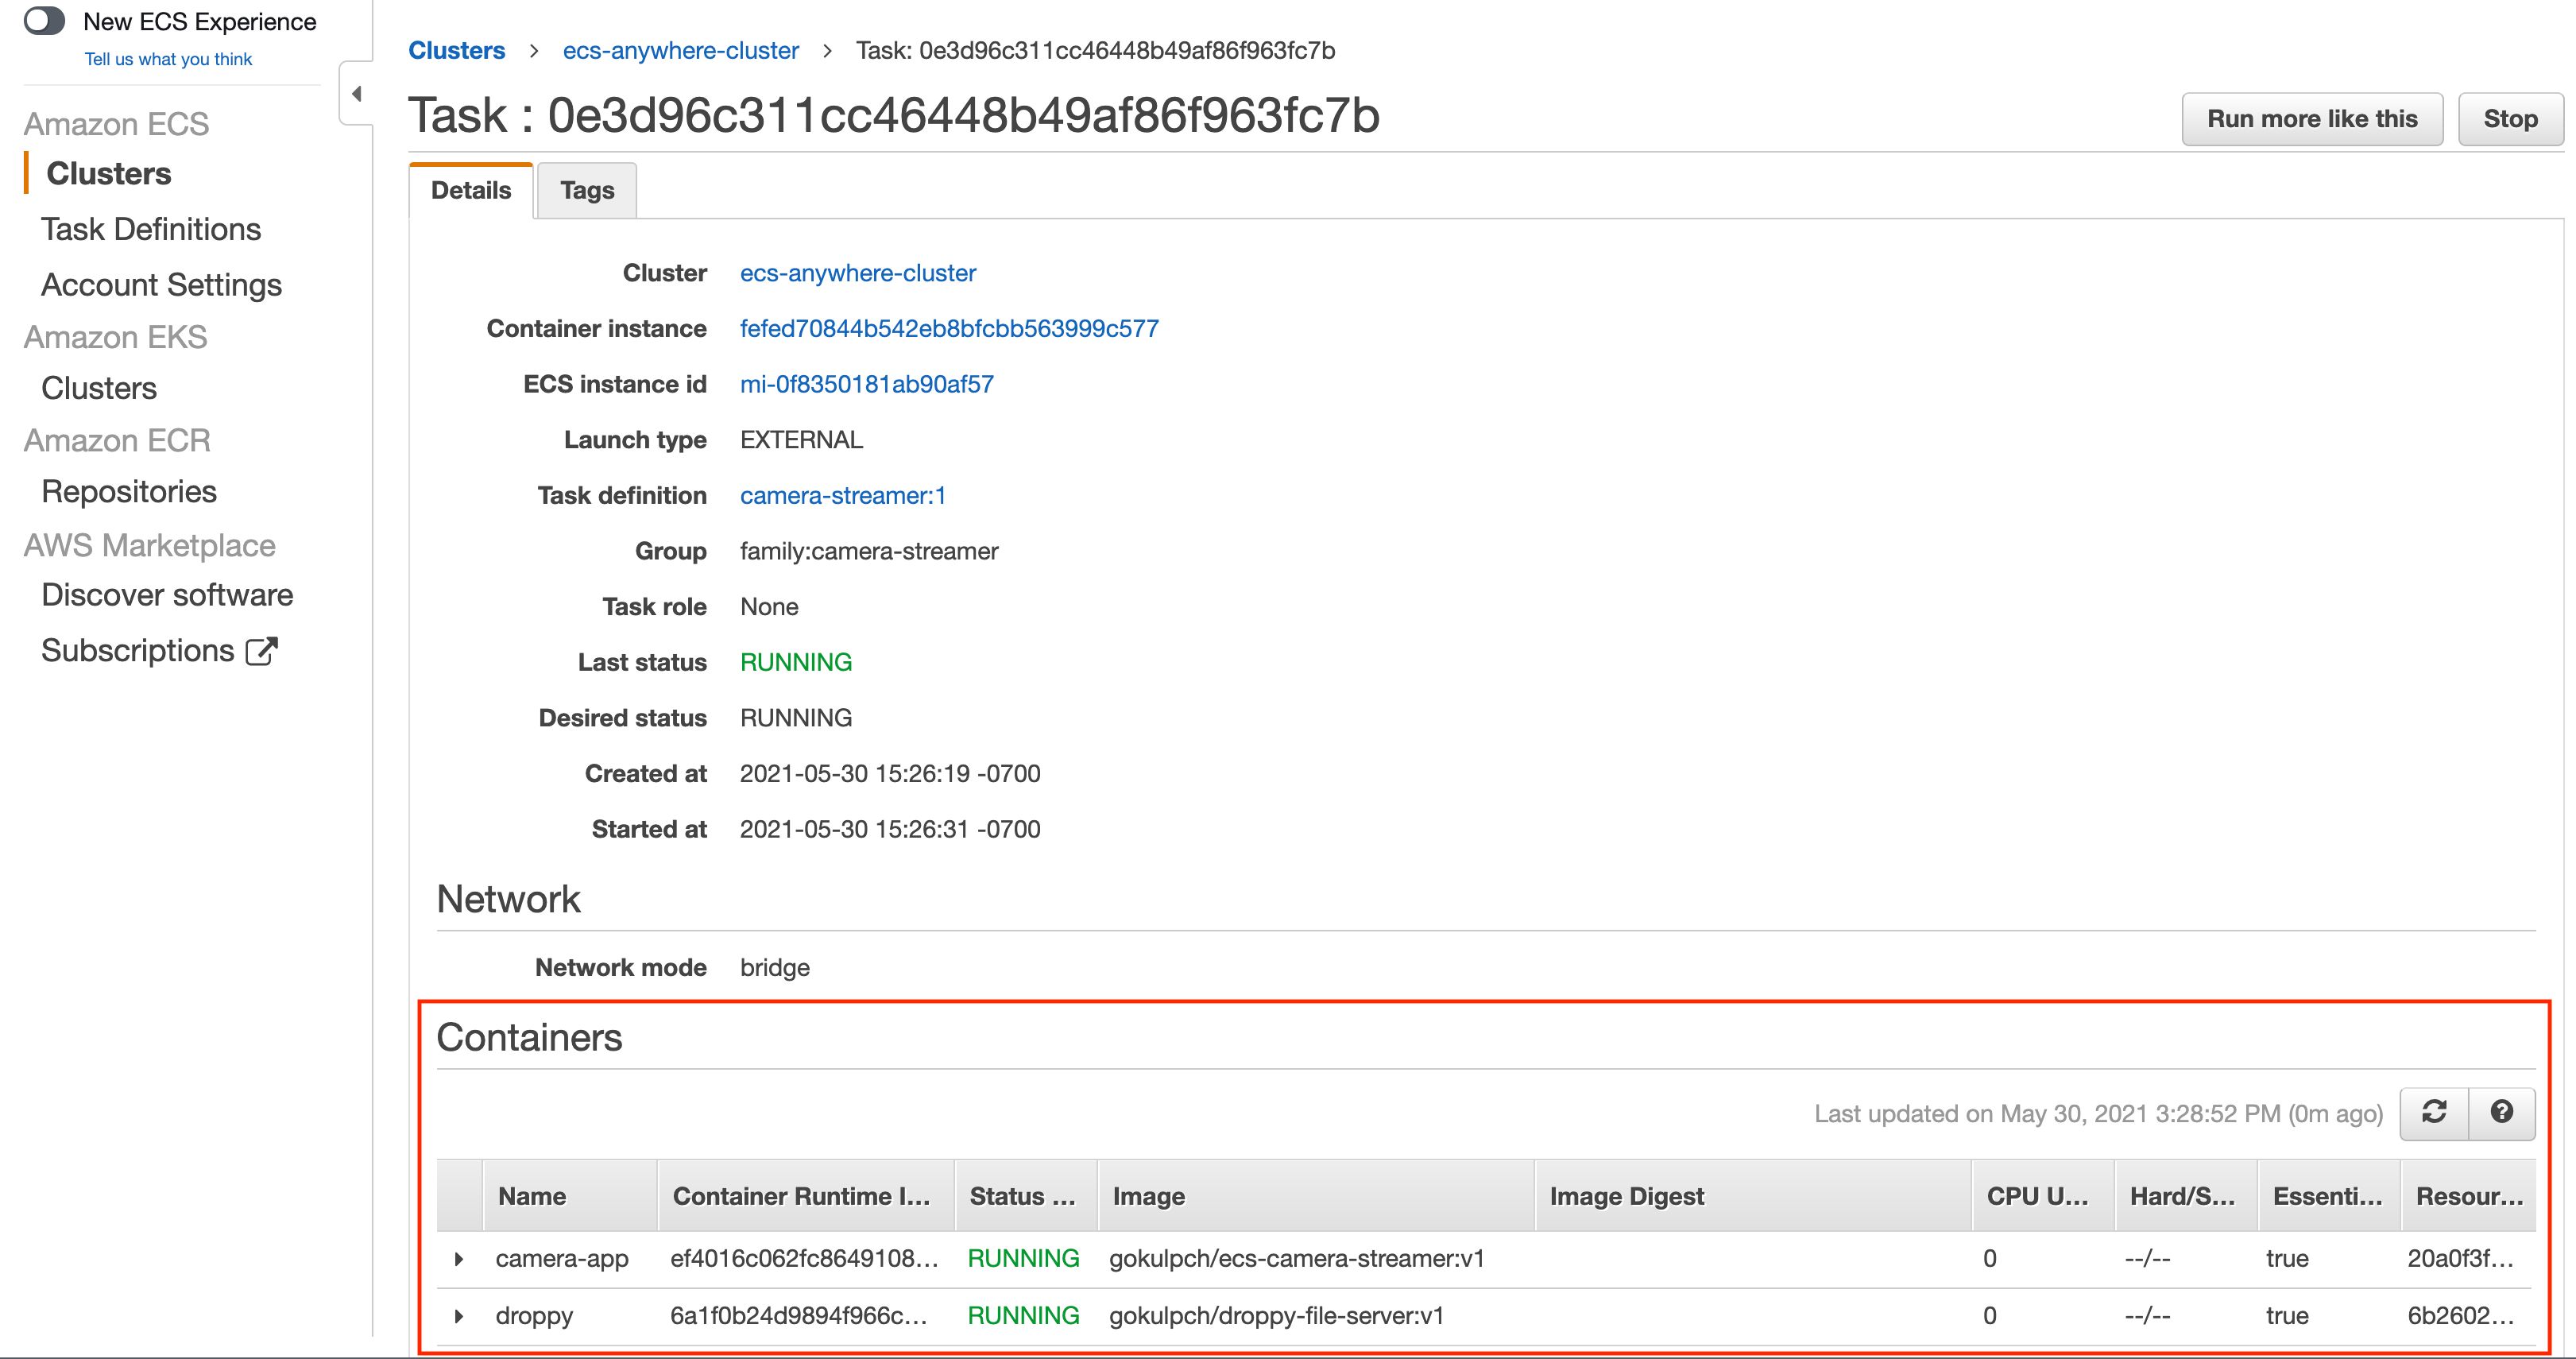This screenshot has width=2576, height=1359.
Task: Collapse the left navigation sidebar arrow
Action: [x=356, y=94]
